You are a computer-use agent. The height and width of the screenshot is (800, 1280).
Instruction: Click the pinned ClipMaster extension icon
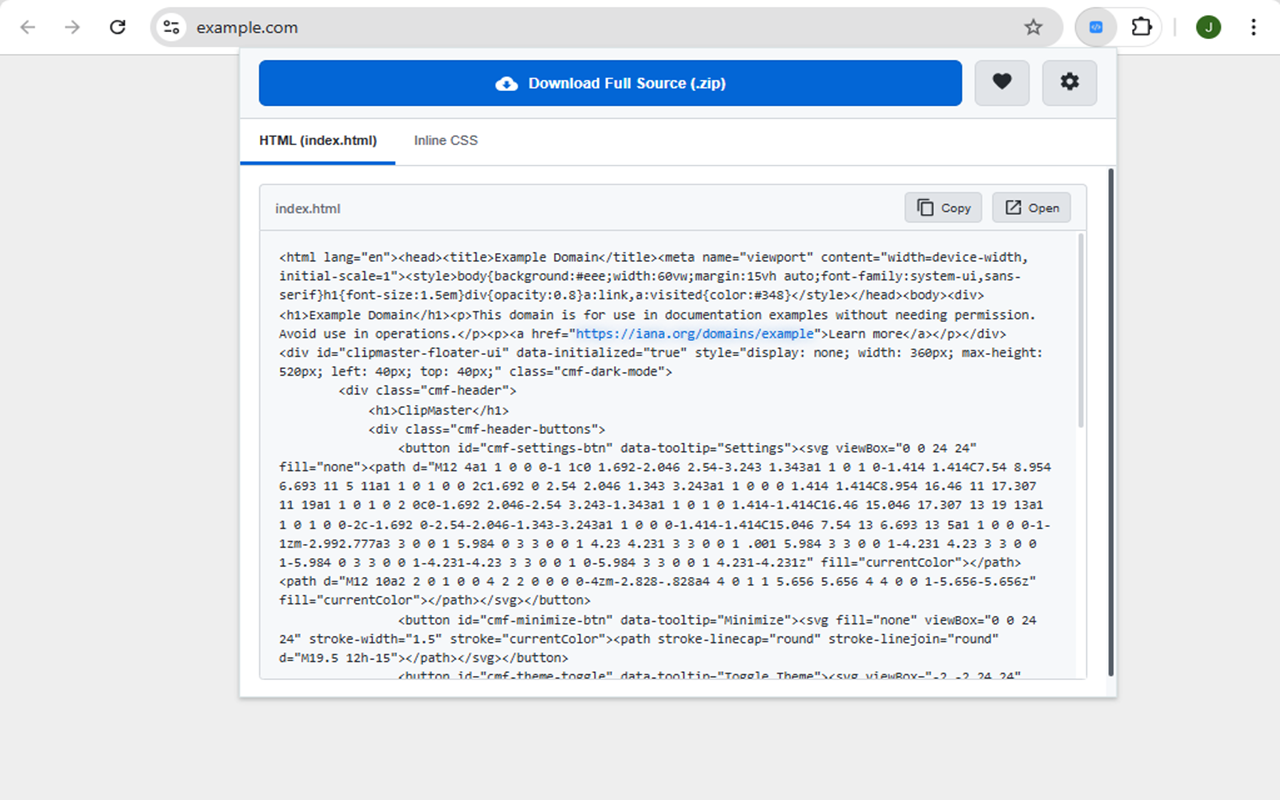1094,27
